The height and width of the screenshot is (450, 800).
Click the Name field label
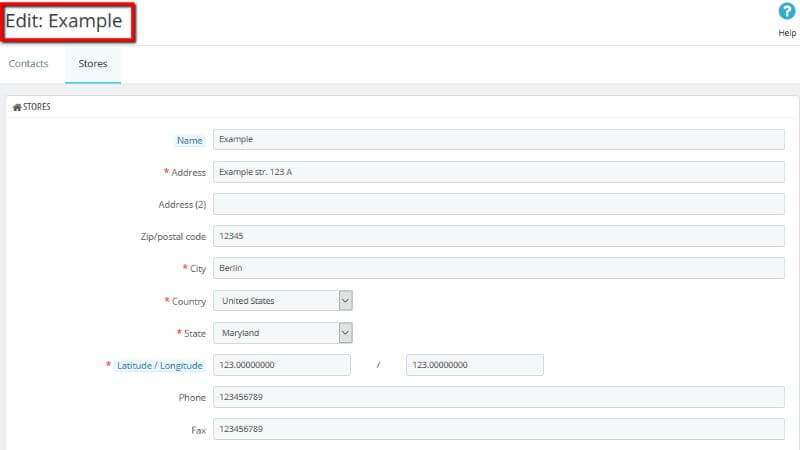[189, 140]
